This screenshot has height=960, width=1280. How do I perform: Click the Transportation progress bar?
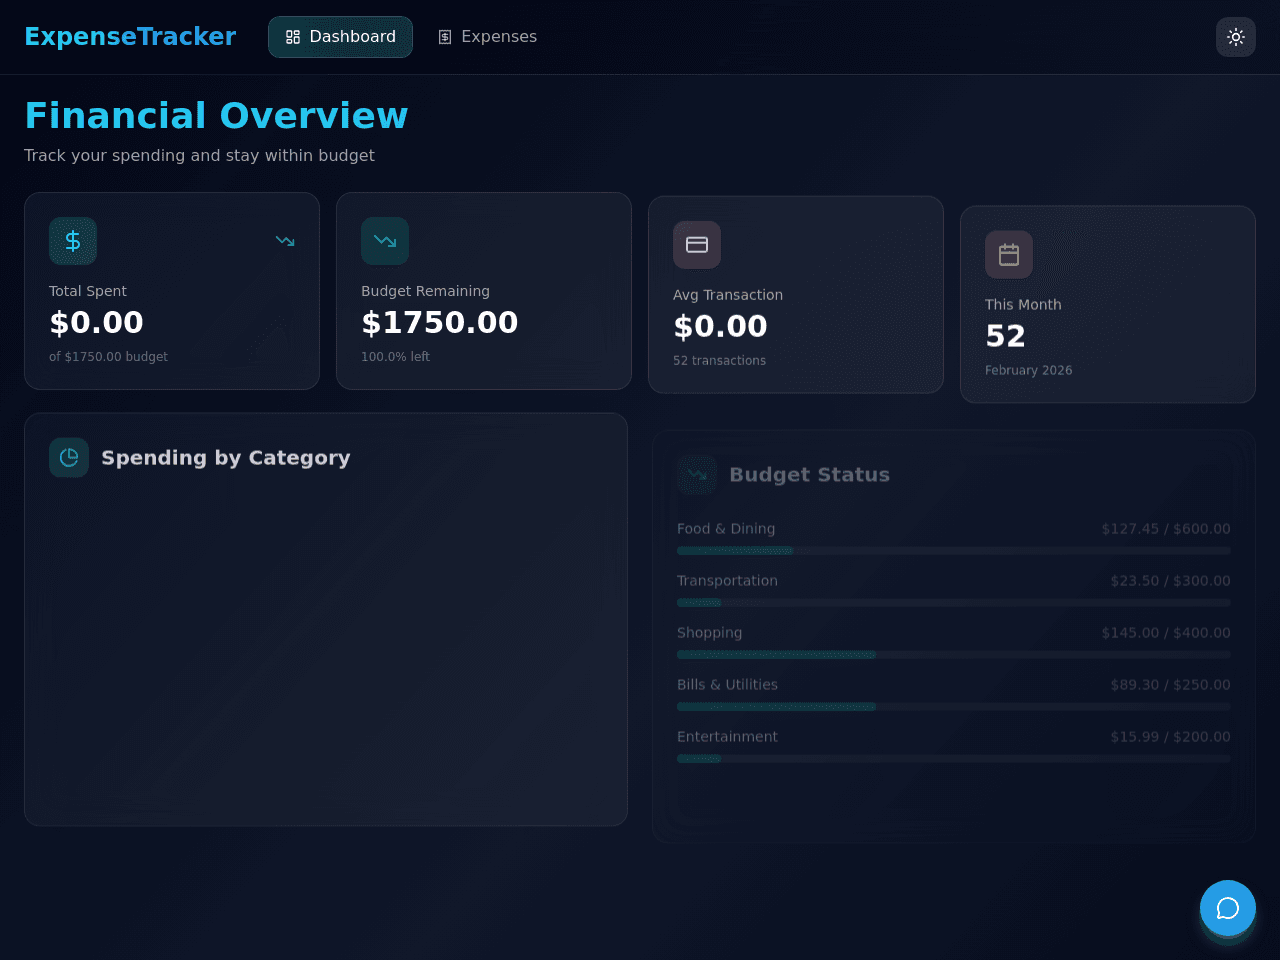(954, 603)
